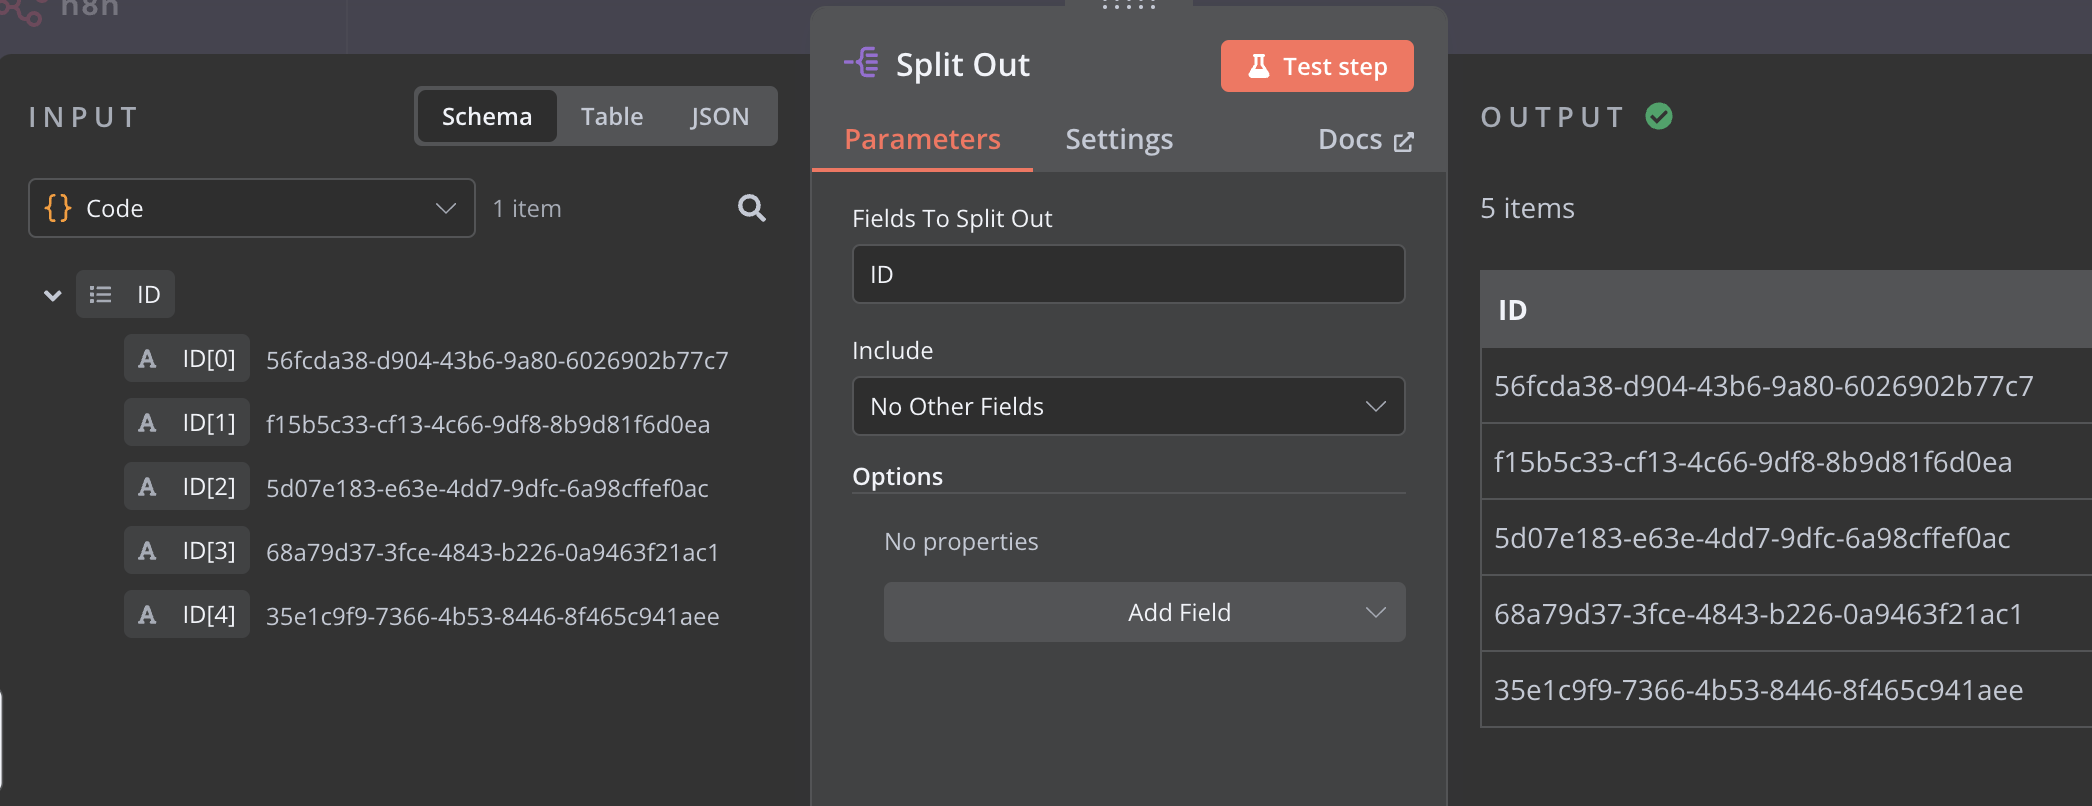The image size is (2092, 806).
Task: Click the string type icon for ID[1]
Action: [147, 423]
